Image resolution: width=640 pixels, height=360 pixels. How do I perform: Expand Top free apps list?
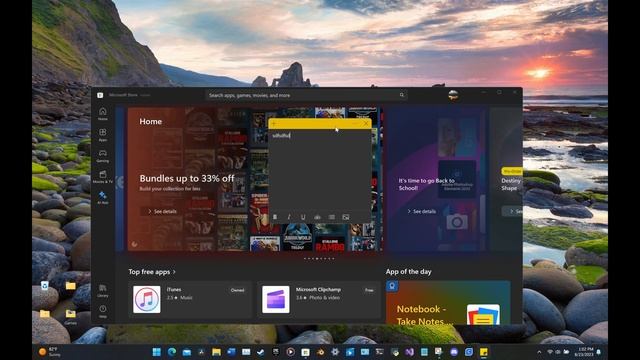coord(152,272)
